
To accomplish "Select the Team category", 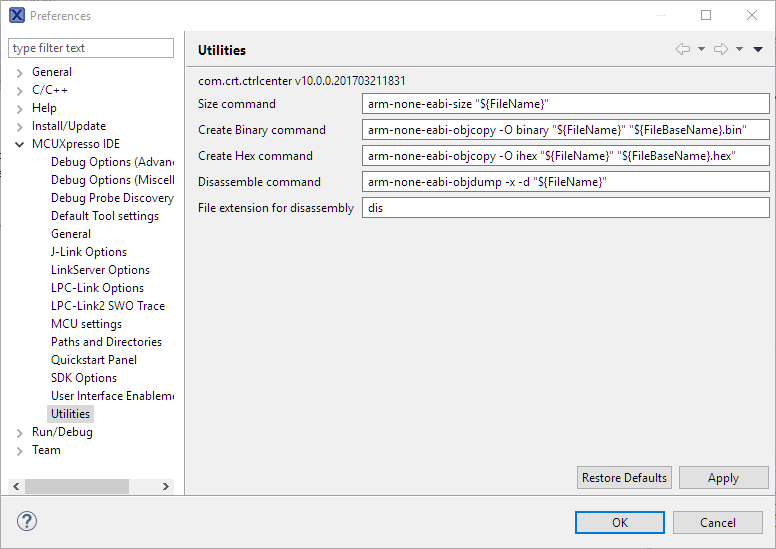I will point(46,449).
